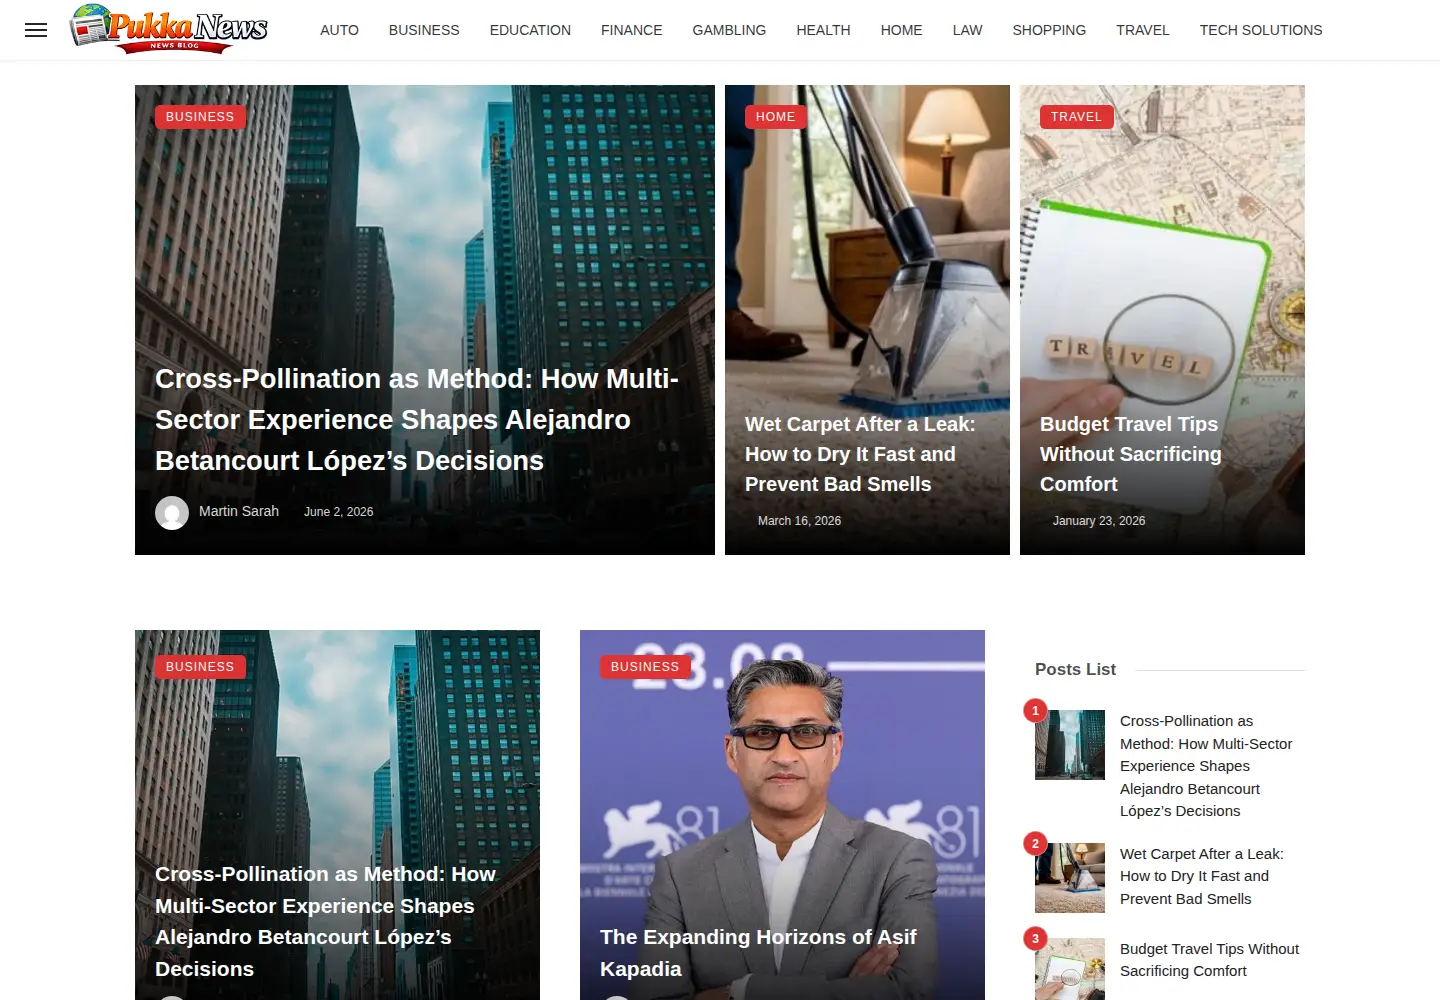Go to the HOME nav item
The width and height of the screenshot is (1440, 1000).
coord(901,30)
